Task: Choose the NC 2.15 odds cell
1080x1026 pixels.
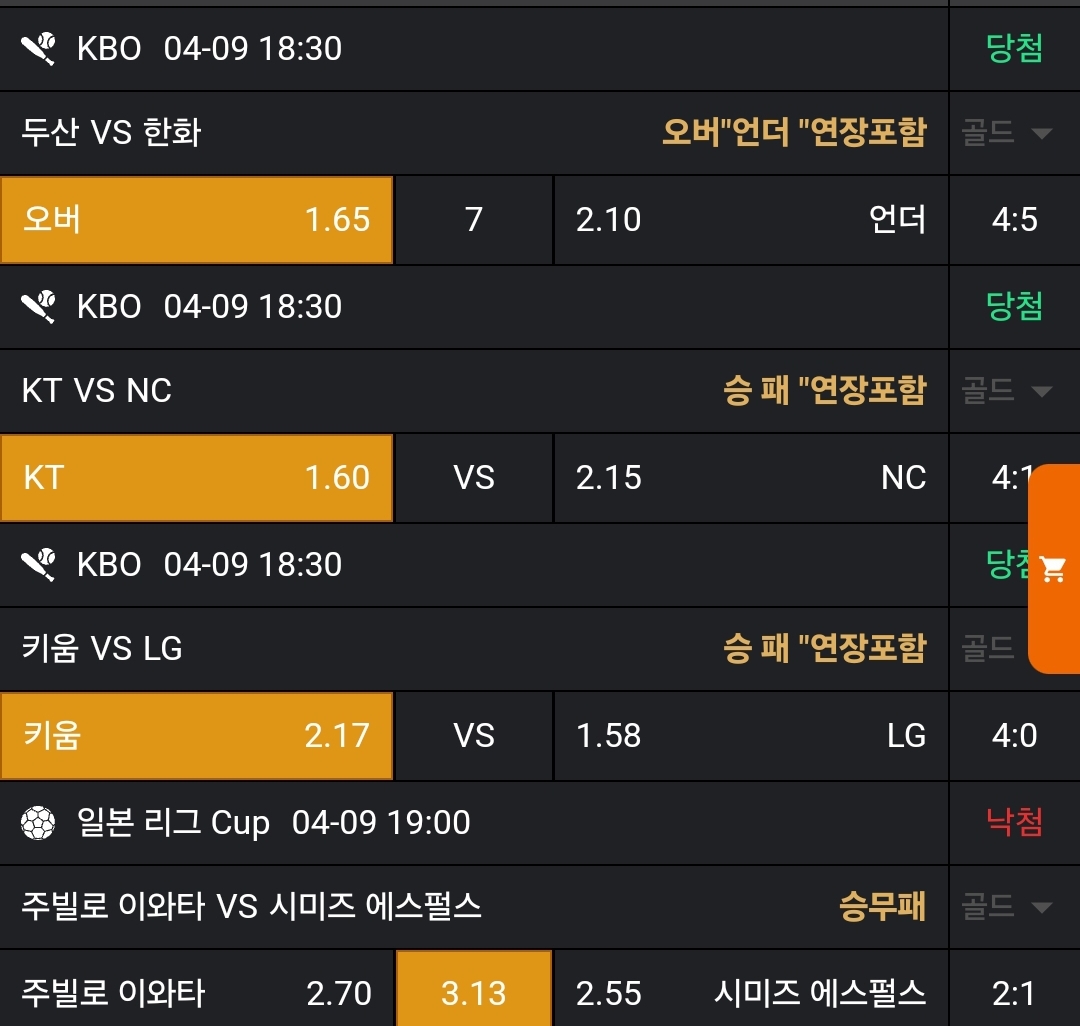Action: pyautogui.click(x=750, y=478)
